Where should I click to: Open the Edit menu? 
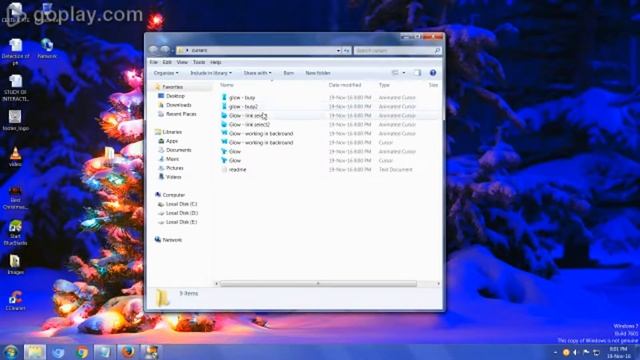(167, 62)
